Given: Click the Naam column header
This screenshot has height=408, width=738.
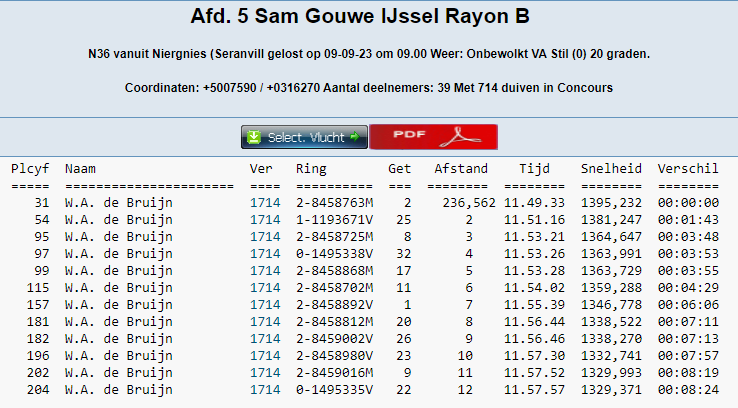Looking at the screenshot, I should coord(80,168).
